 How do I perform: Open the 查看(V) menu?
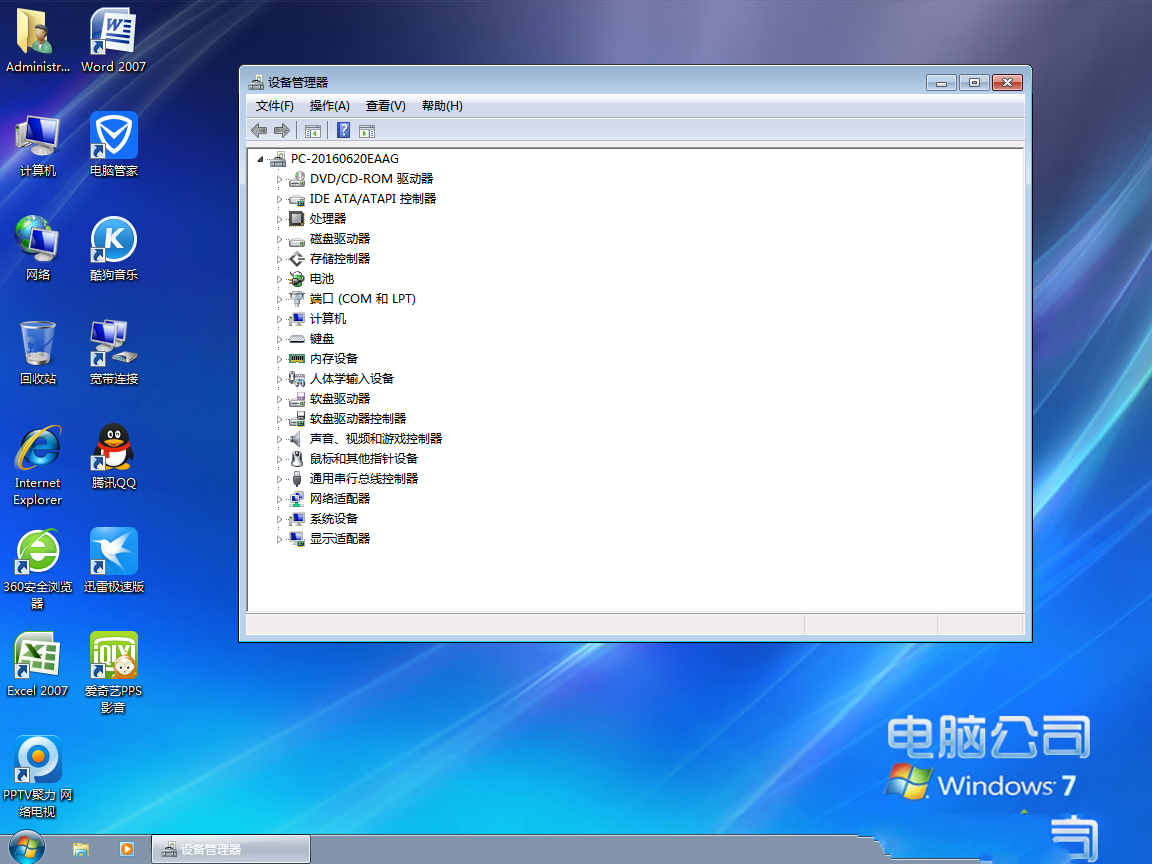coord(385,106)
